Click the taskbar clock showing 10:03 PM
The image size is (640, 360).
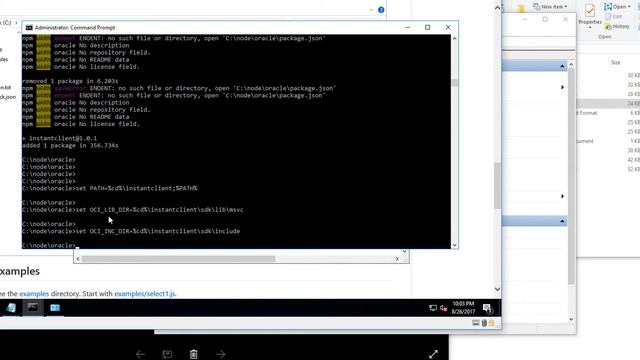tap(463, 307)
